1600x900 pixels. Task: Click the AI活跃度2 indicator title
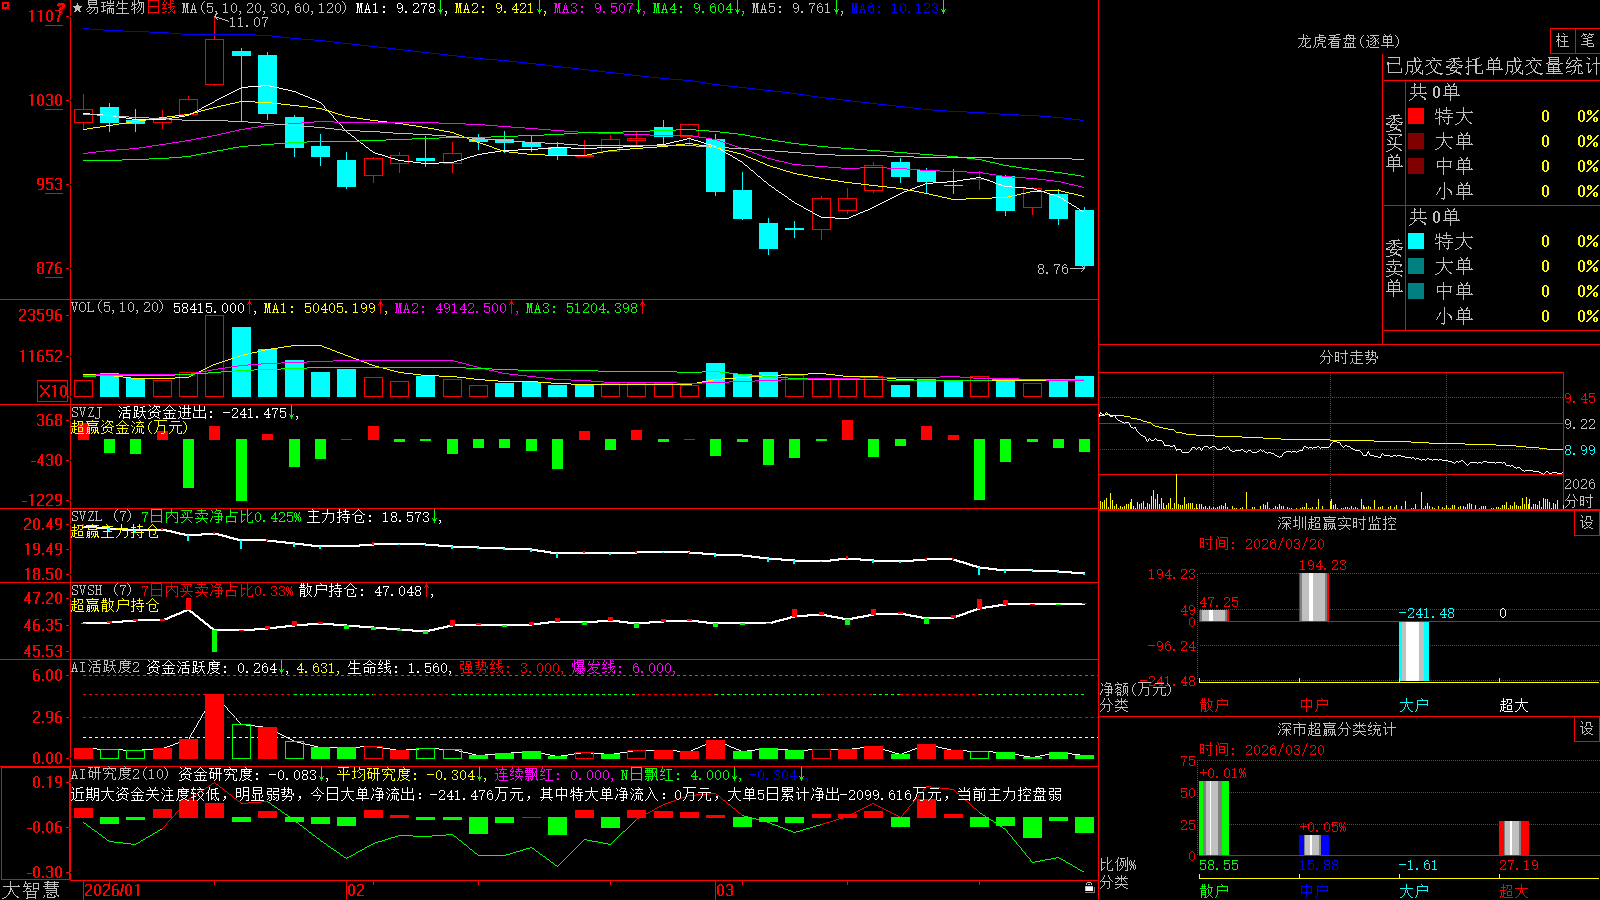[106, 667]
